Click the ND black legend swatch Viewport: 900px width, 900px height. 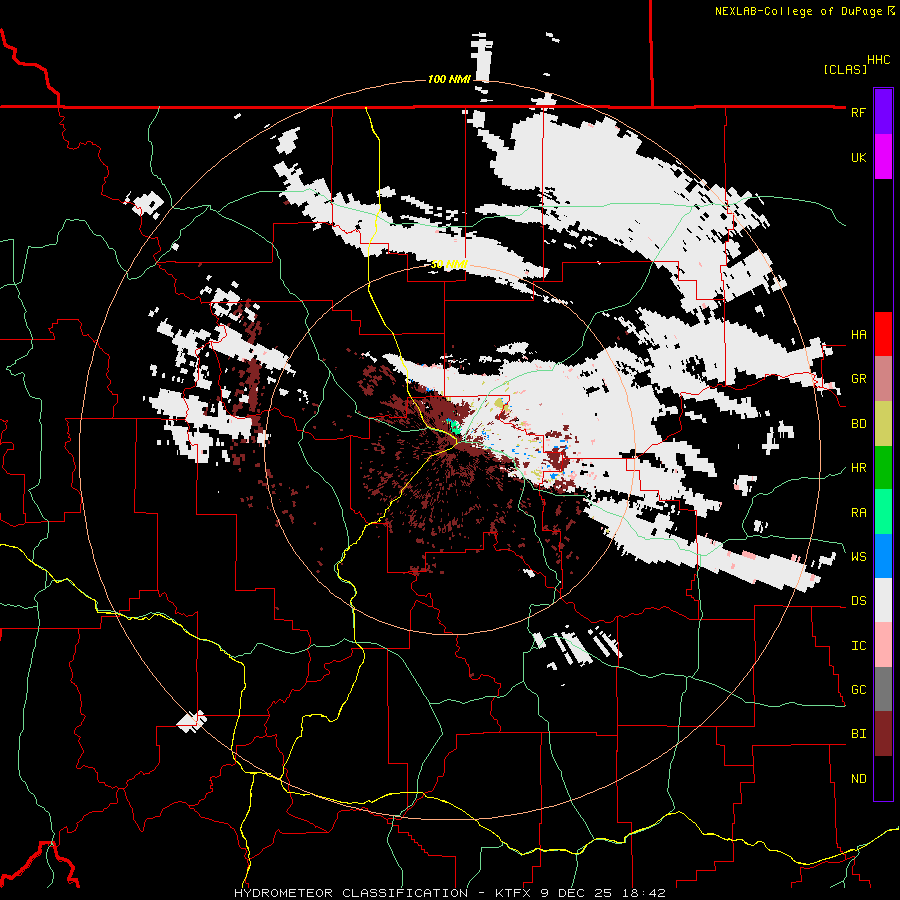click(883, 778)
